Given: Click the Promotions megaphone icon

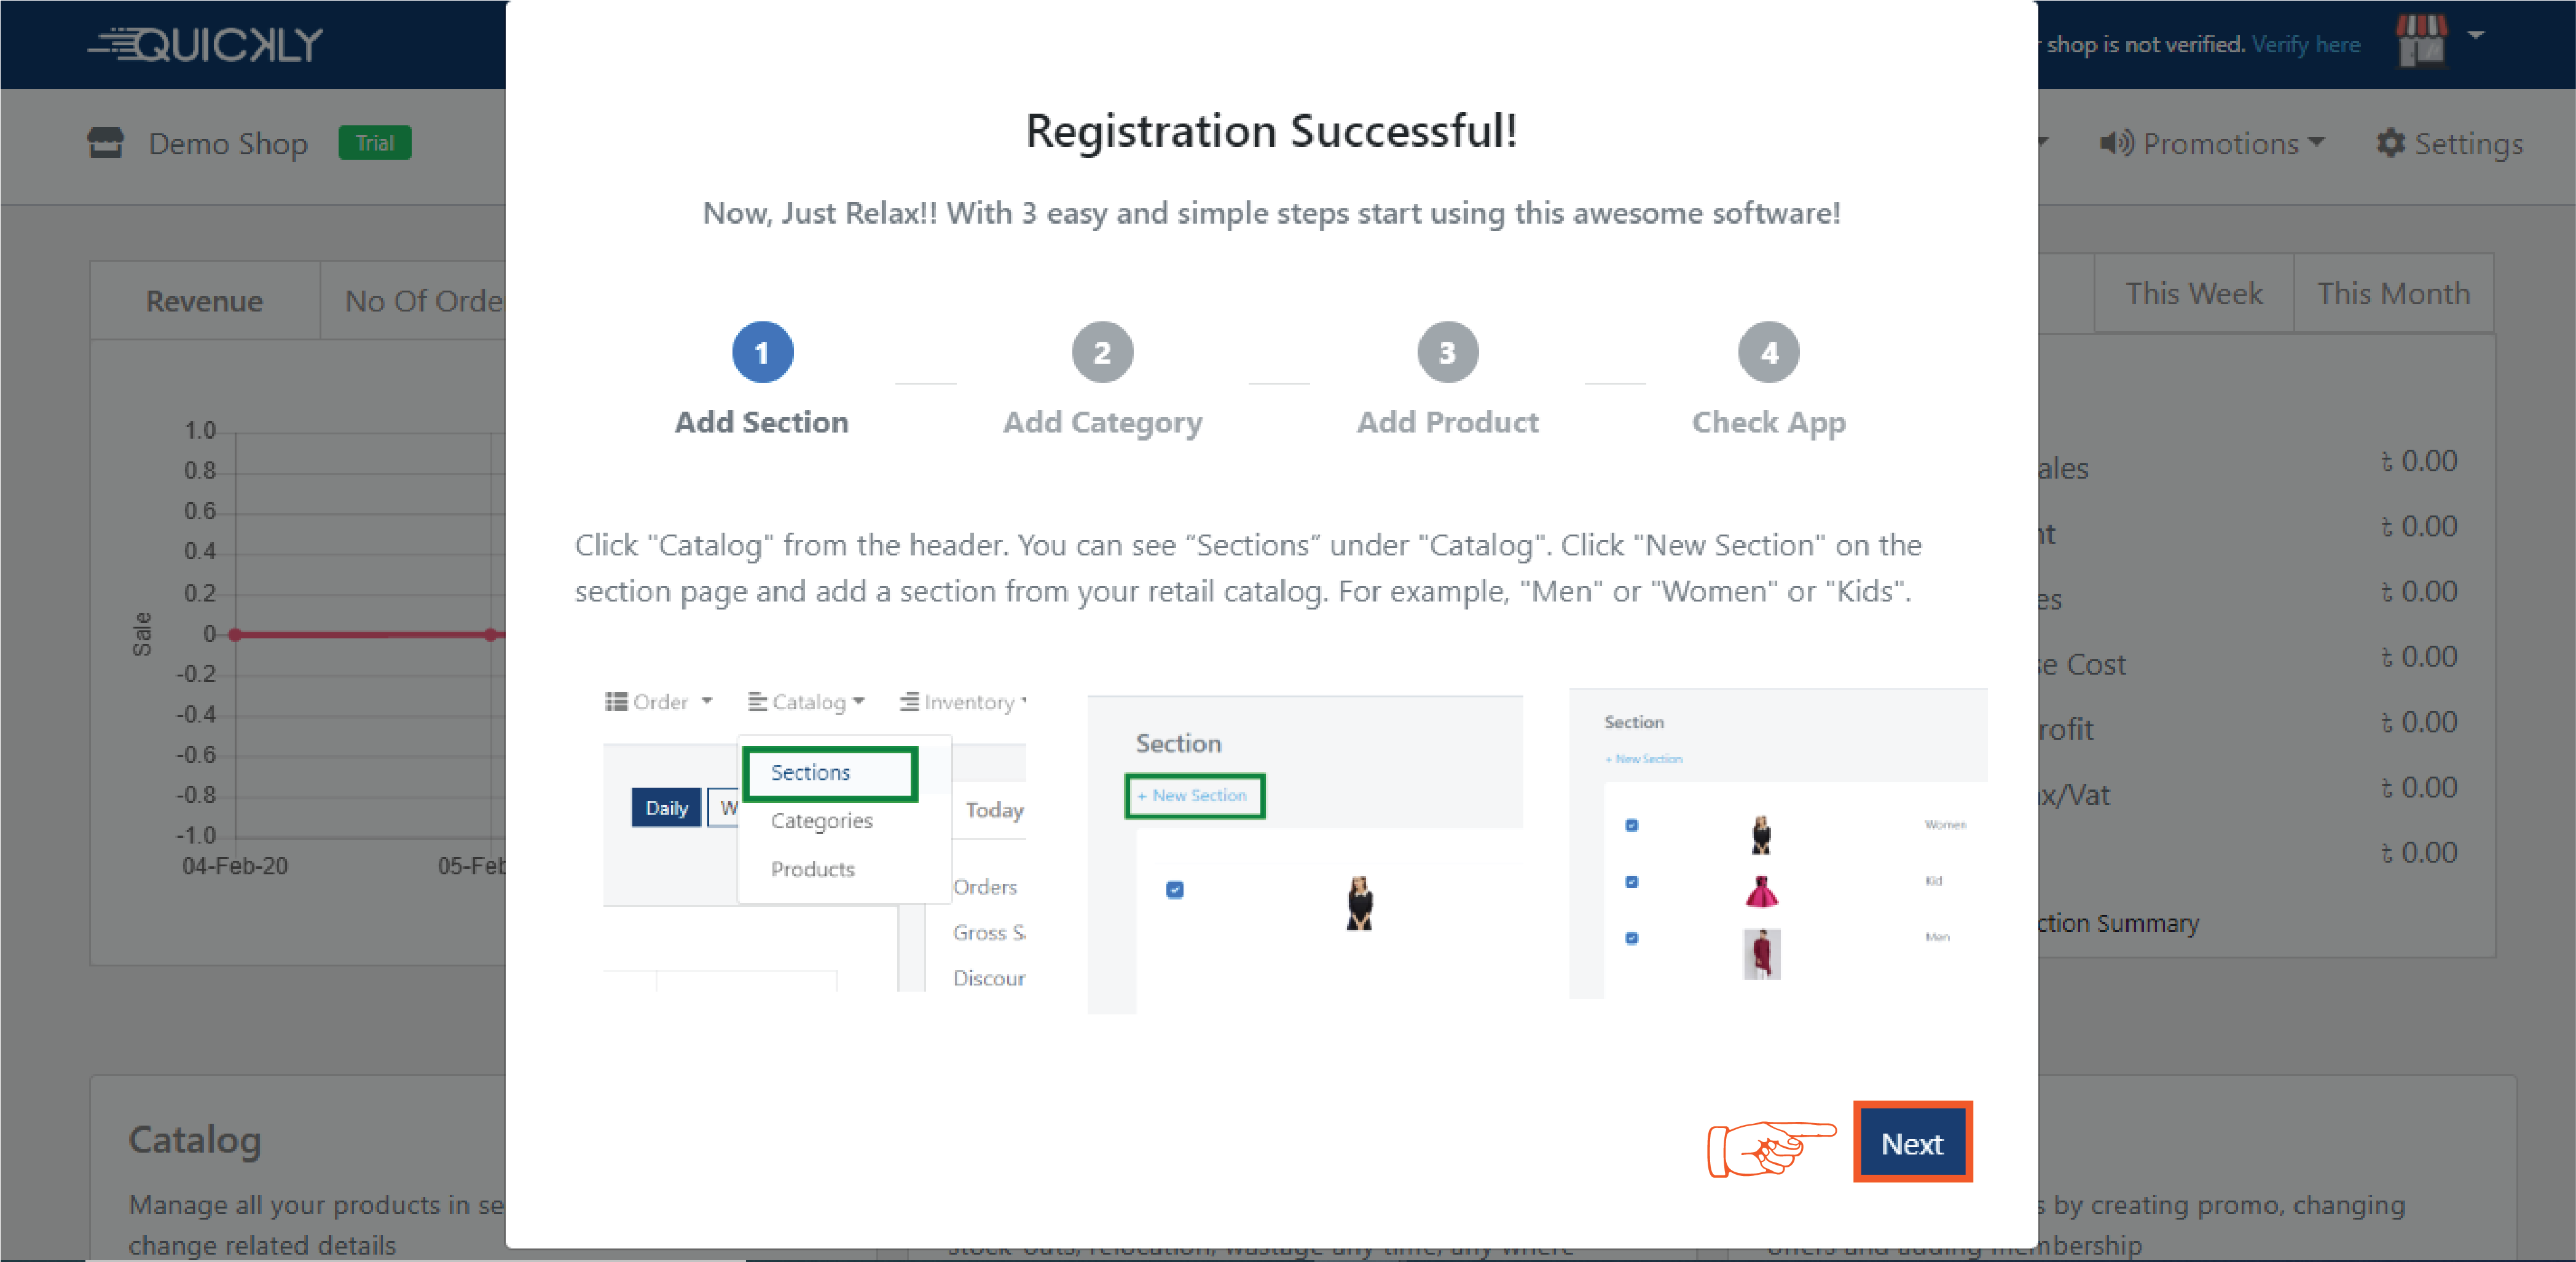Looking at the screenshot, I should [2116, 143].
